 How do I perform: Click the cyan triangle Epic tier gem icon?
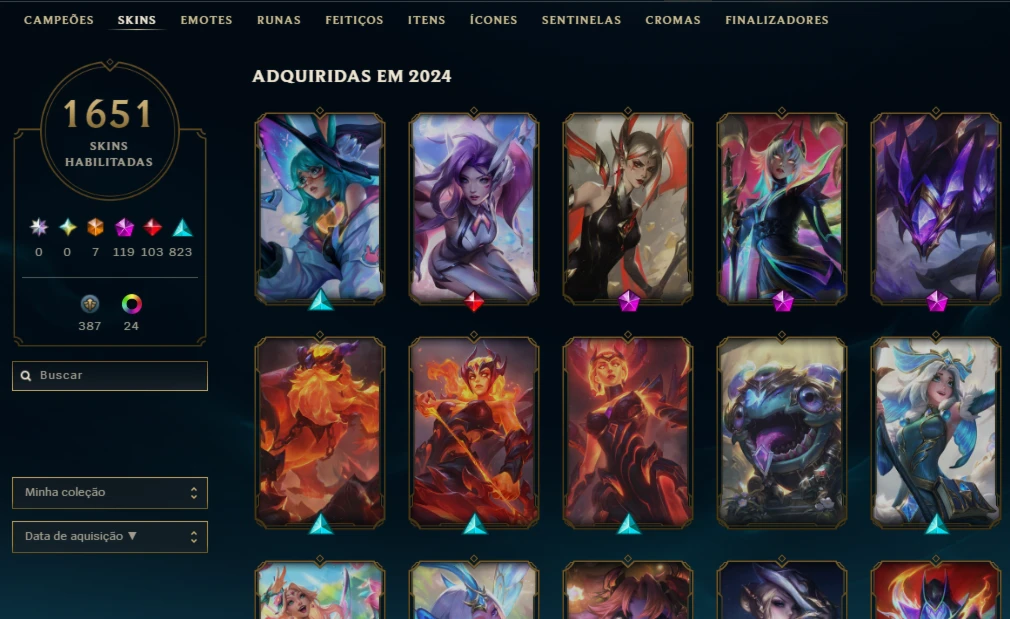[182, 227]
